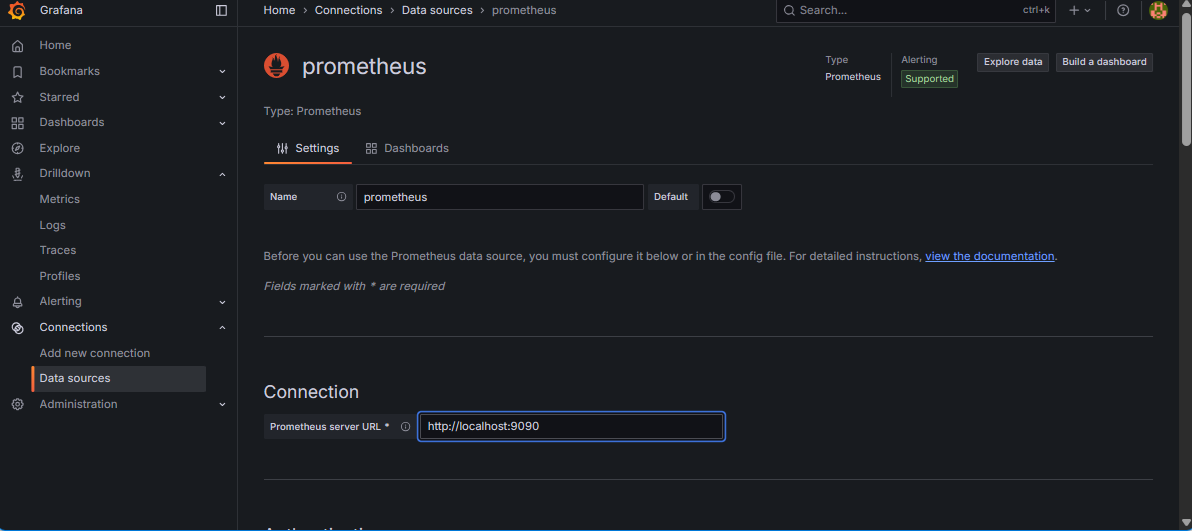Switch to the Dashboards tab
1192x531 pixels.
click(x=407, y=148)
